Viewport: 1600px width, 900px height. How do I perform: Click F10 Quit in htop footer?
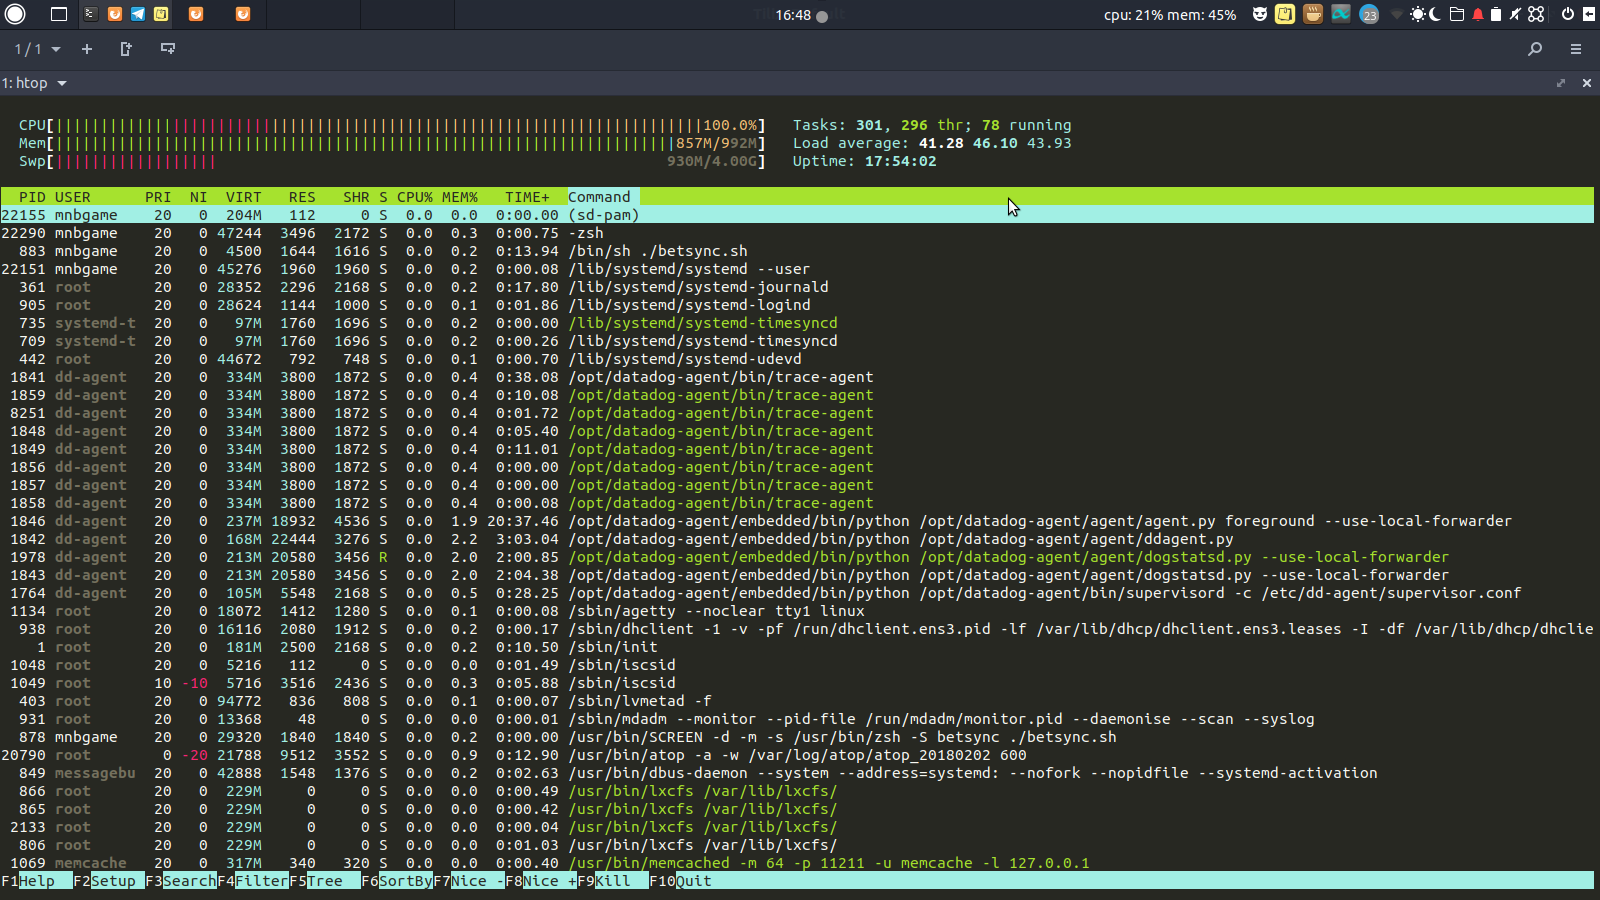681,881
